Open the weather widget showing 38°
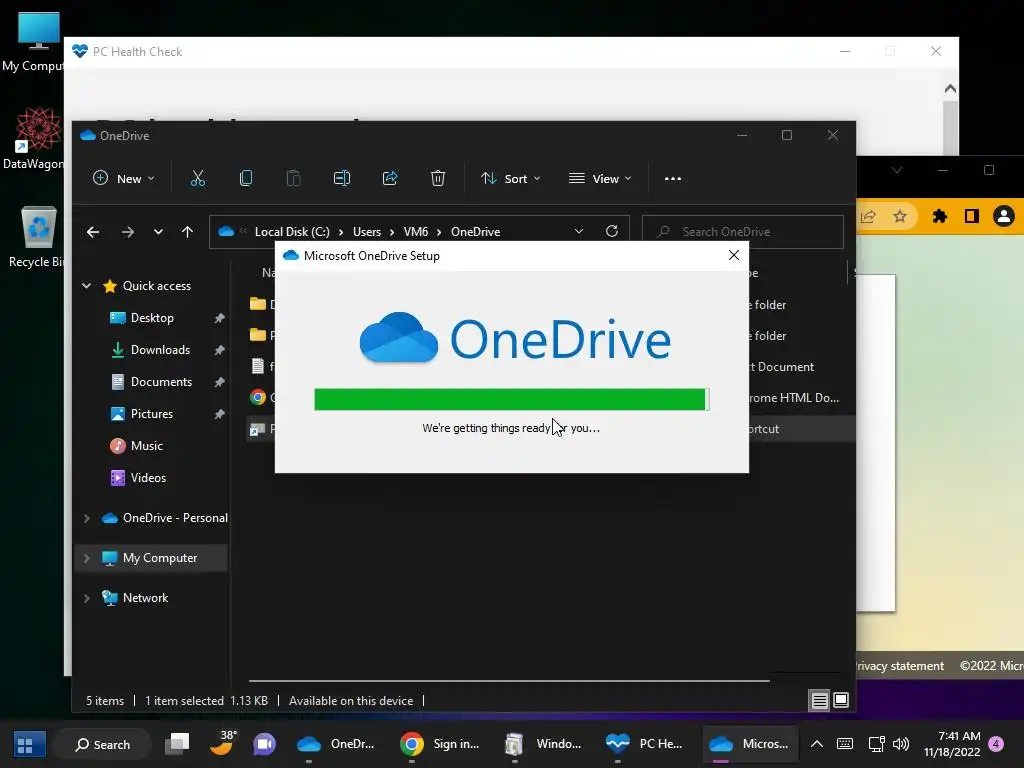The image size is (1024, 768). (x=223, y=743)
